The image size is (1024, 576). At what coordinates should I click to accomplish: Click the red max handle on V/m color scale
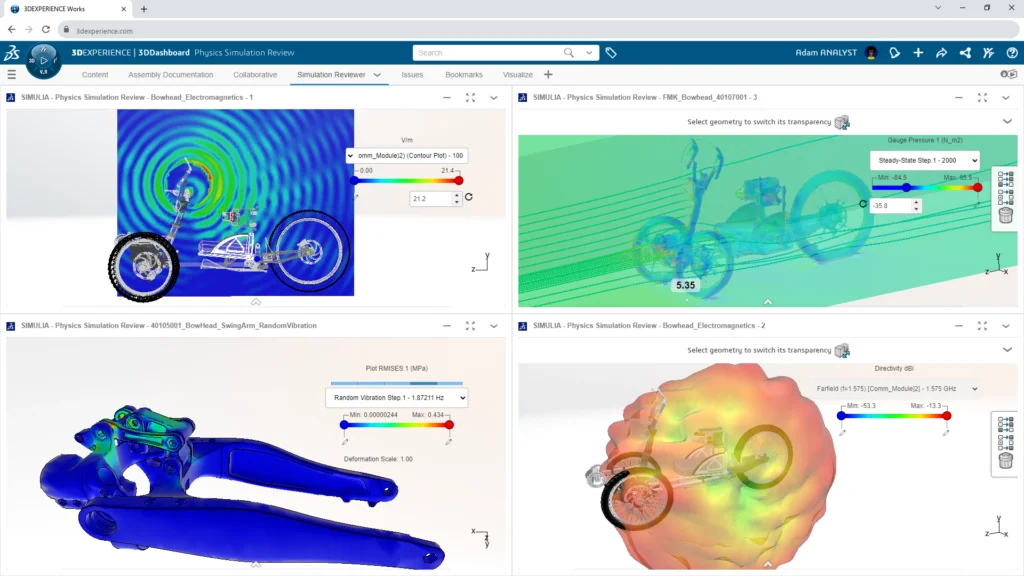tap(458, 180)
